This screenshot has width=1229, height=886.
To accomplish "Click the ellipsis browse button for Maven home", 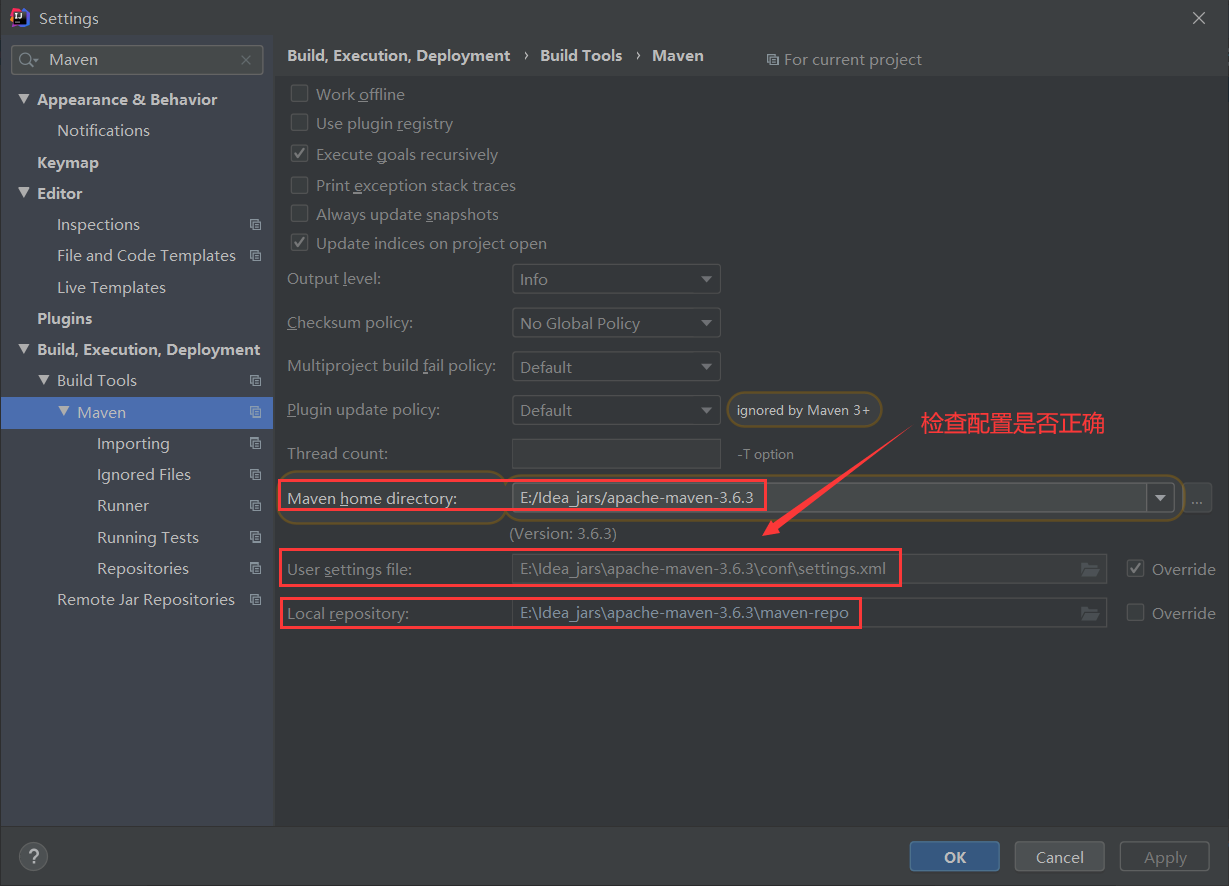I will point(1197,498).
